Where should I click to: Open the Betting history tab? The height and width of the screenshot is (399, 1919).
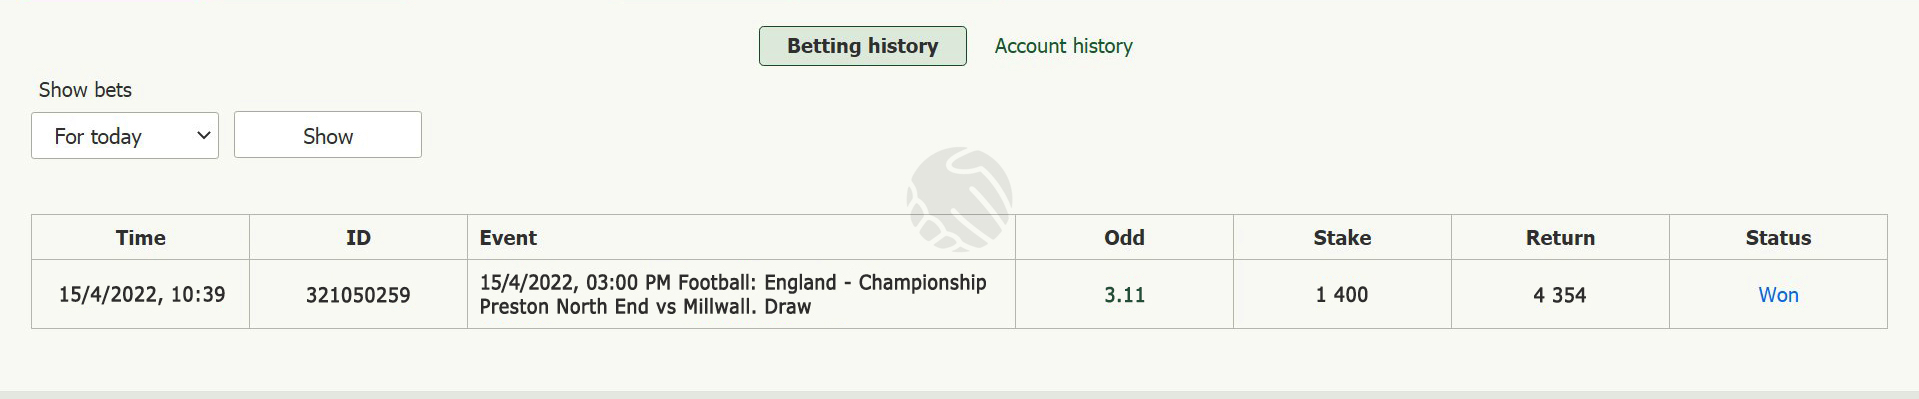pos(863,46)
